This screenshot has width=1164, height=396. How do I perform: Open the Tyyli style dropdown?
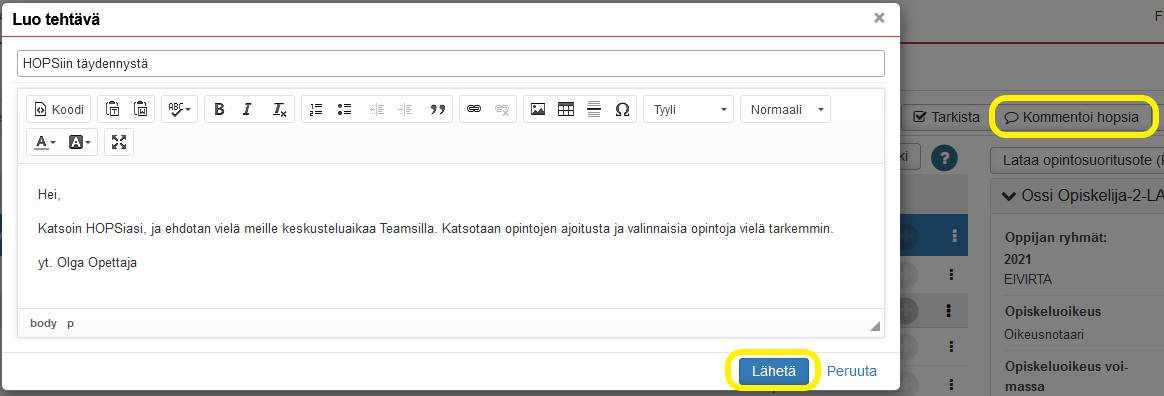pyautogui.click(x=688, y=109)
